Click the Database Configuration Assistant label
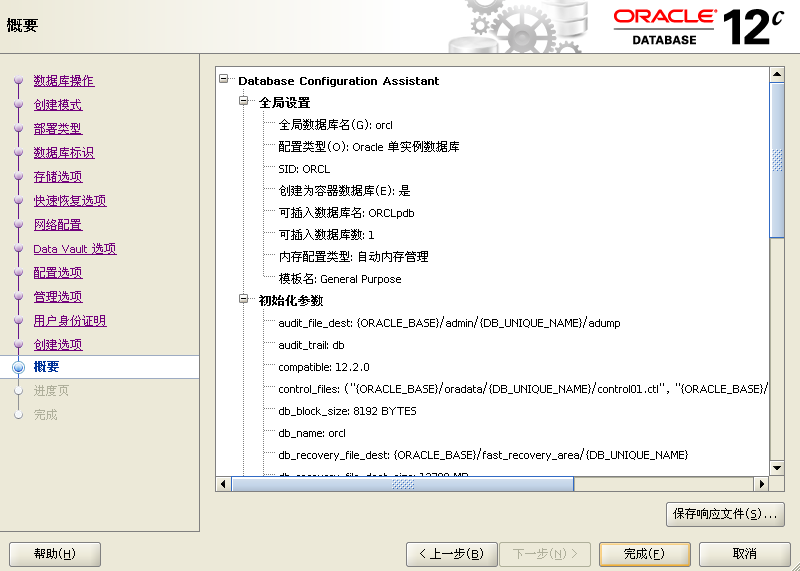The width and height of the screenshot is (800, 571). point(339,81)
